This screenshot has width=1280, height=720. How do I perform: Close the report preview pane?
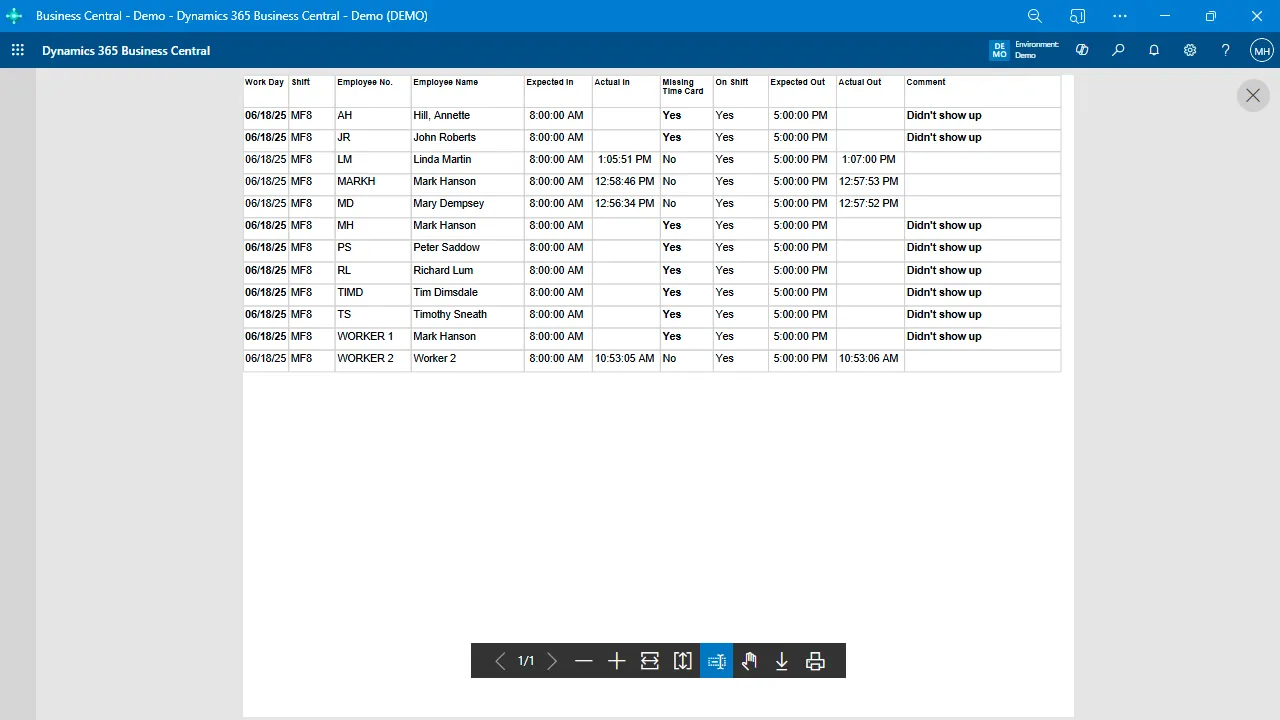point(1253,95)
